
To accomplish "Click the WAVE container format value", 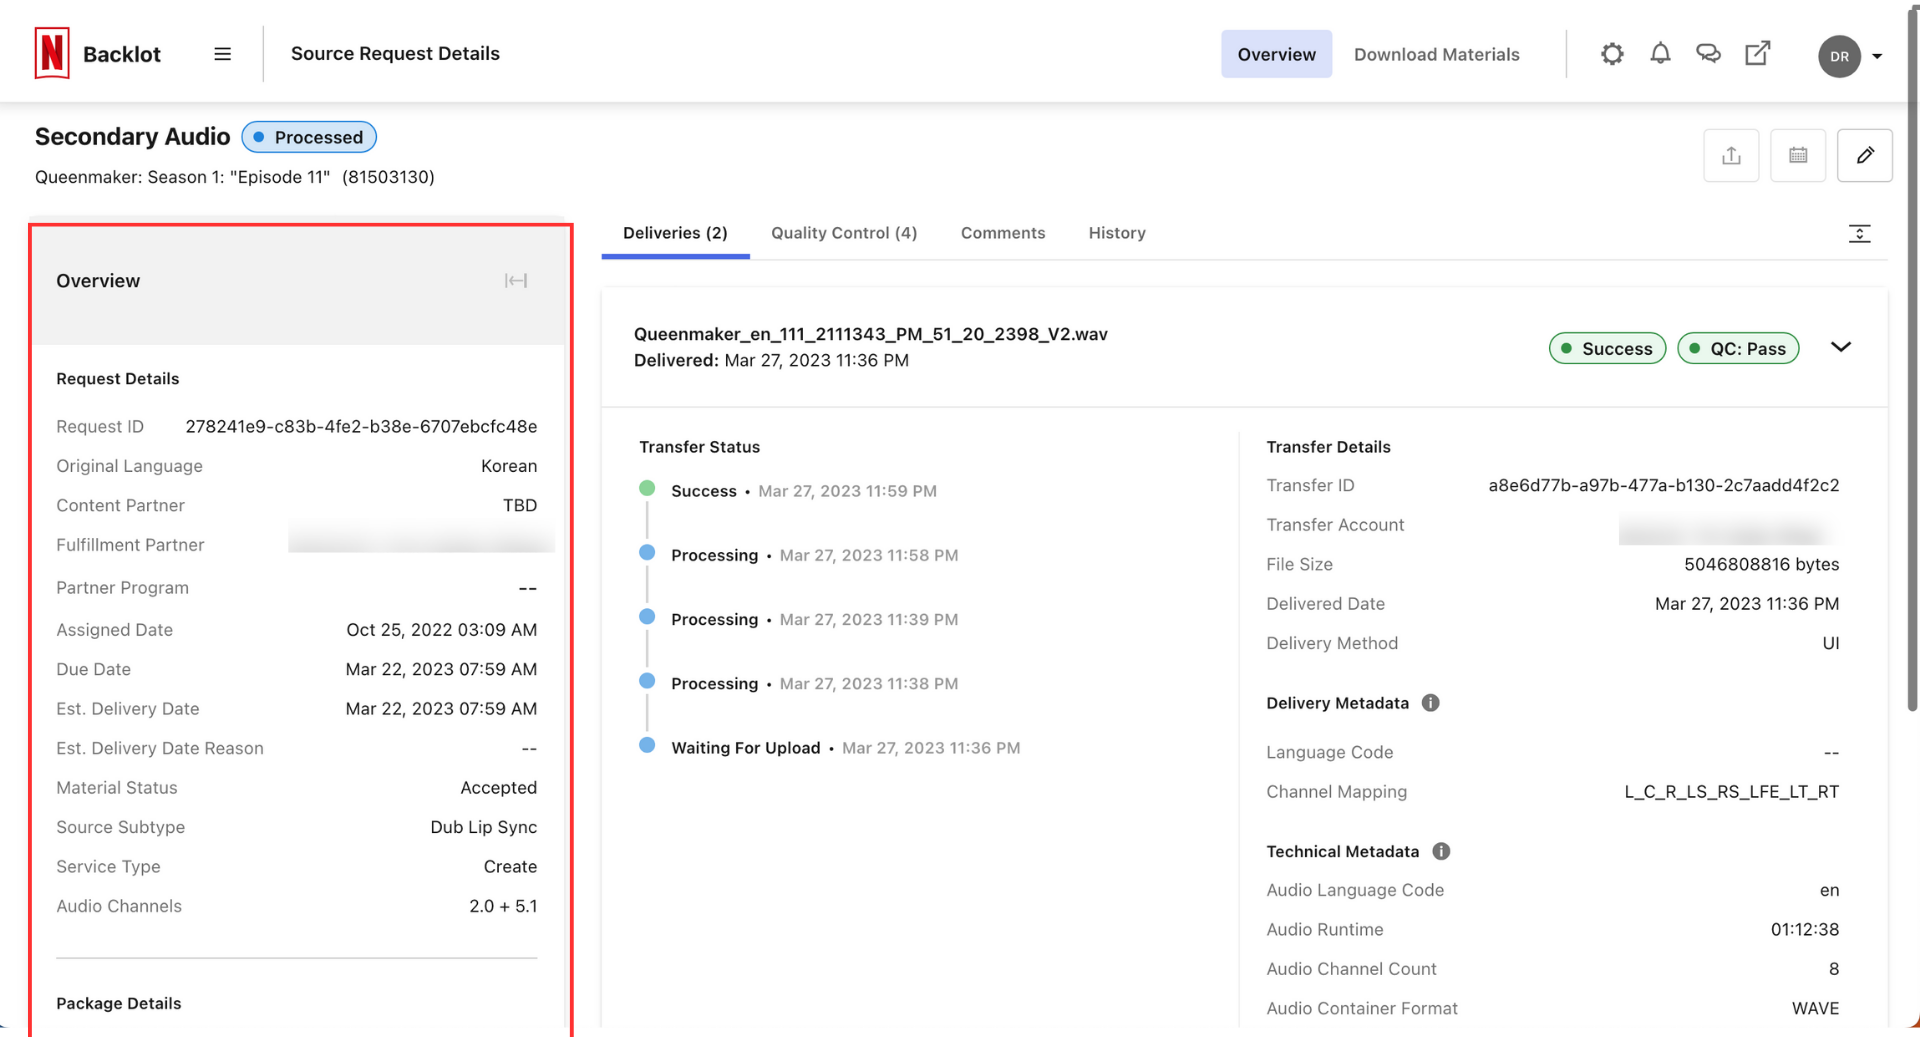I will 1816,1008.
